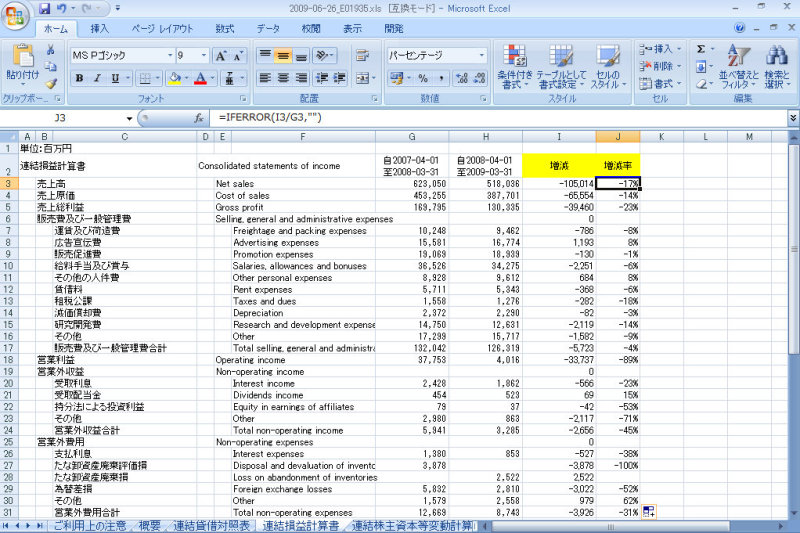
Task: Decrease font size with small A
Action: click(x=238, y=55)
